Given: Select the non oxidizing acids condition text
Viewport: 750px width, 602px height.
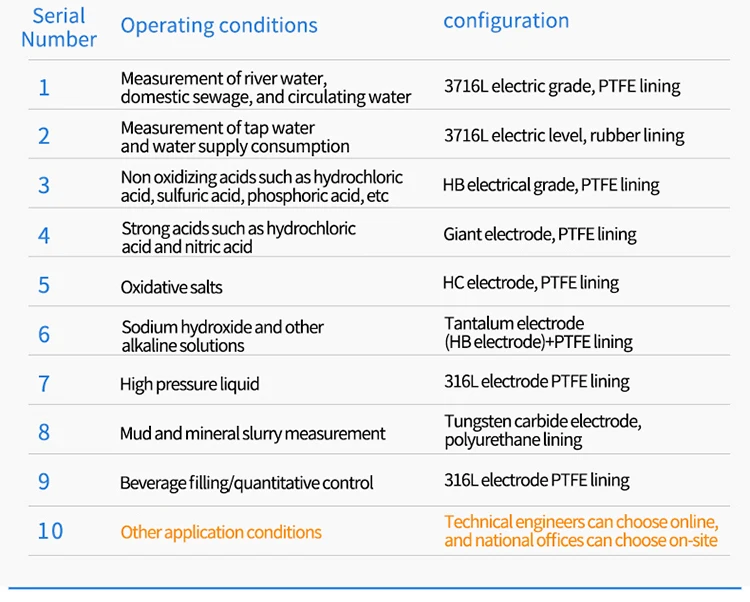Looking at the screenshot, I should [x=261, y=186].
